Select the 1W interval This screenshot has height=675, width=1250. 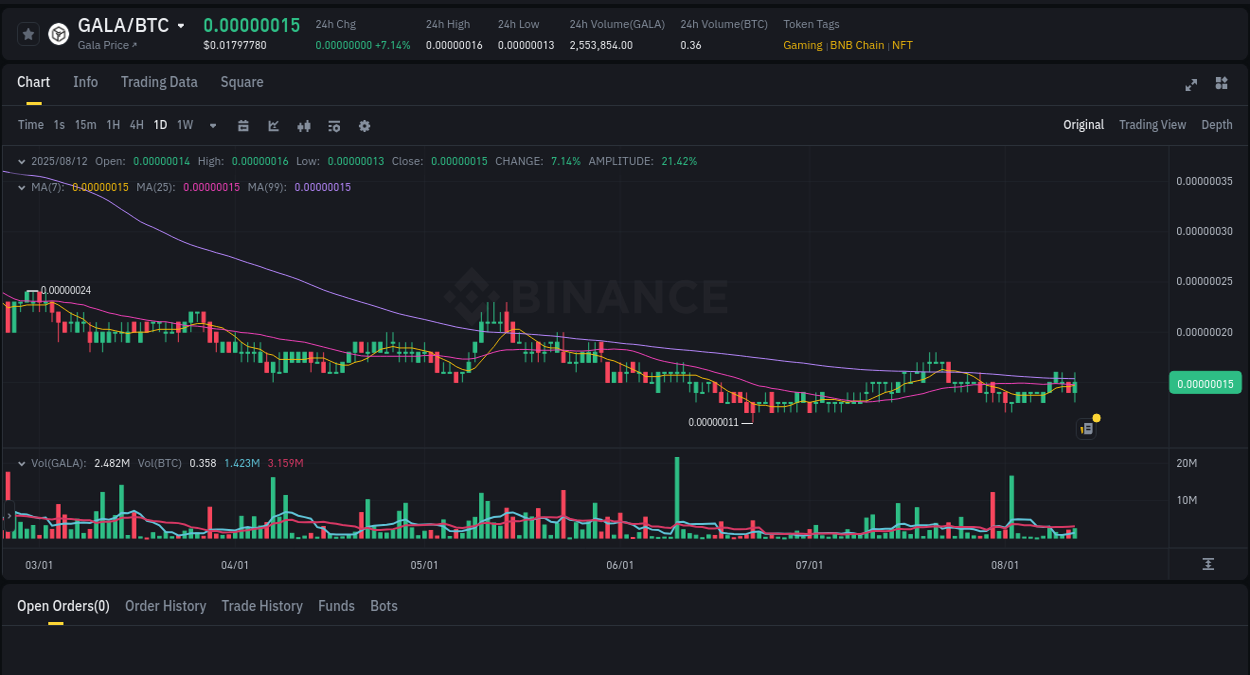(185, 125)
